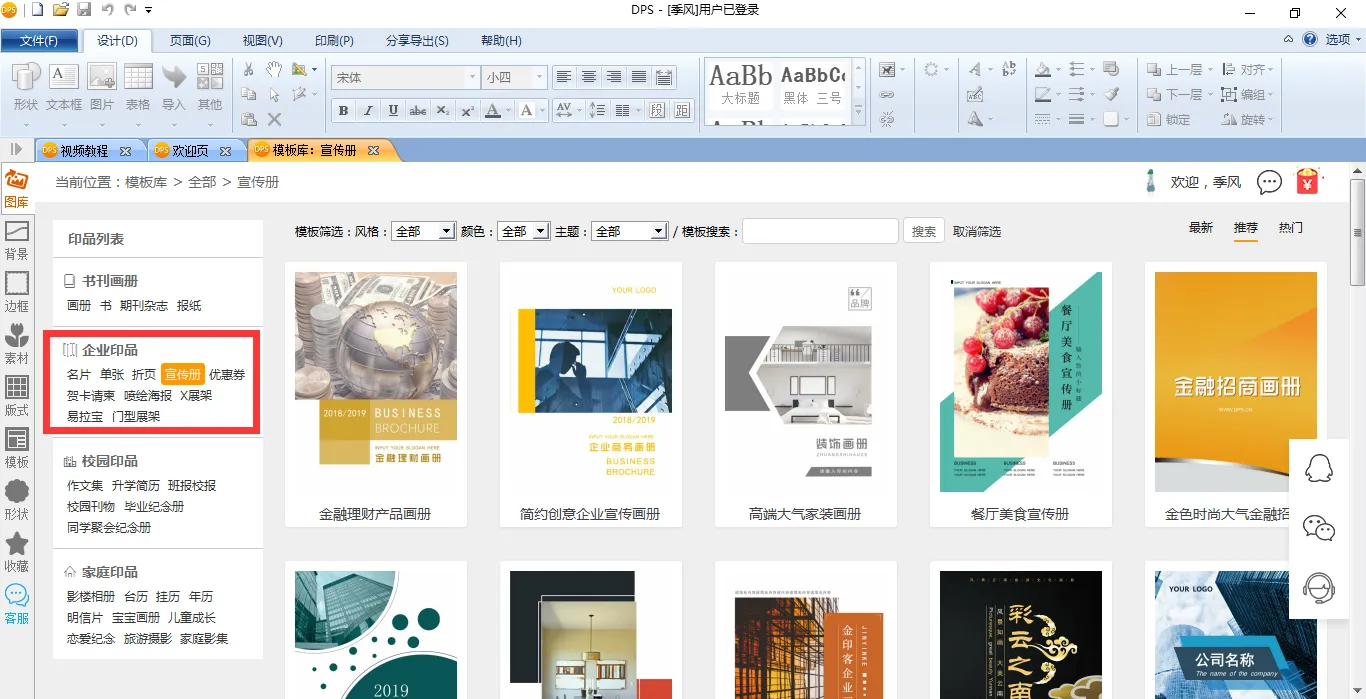Switch to the 欢迎页 document tab
The image size is (1366, 699).
[x=190, y=151]
